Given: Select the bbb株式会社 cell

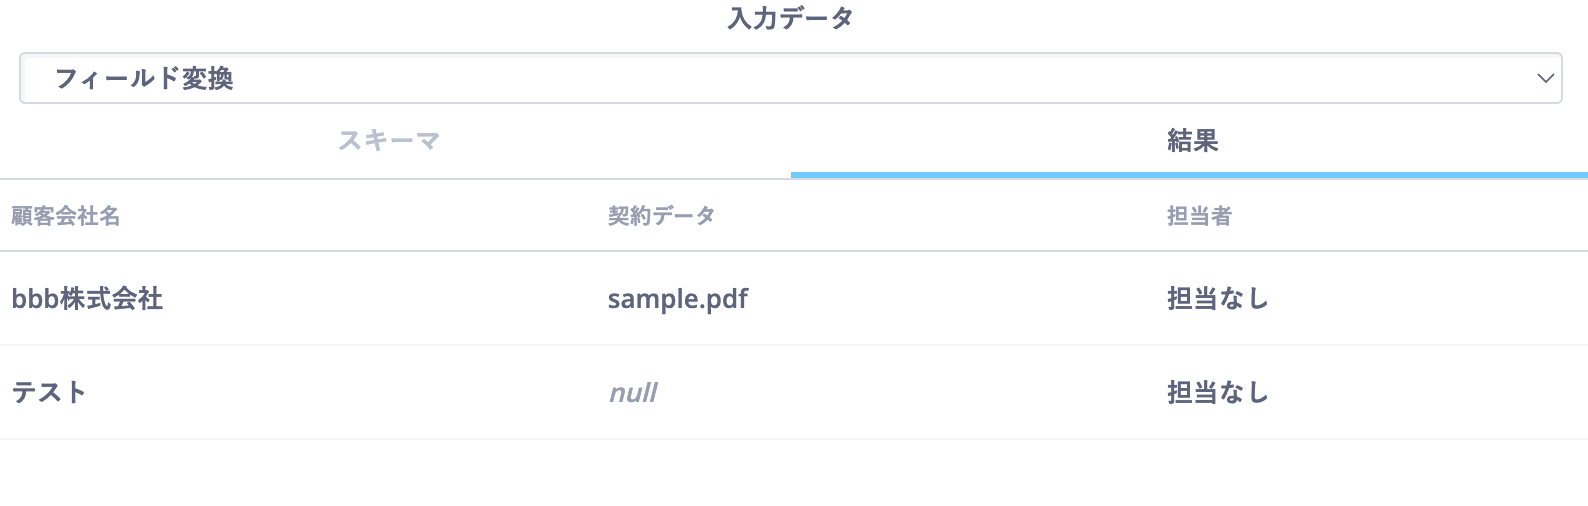Looking at the screenshot, I should 87,298.
